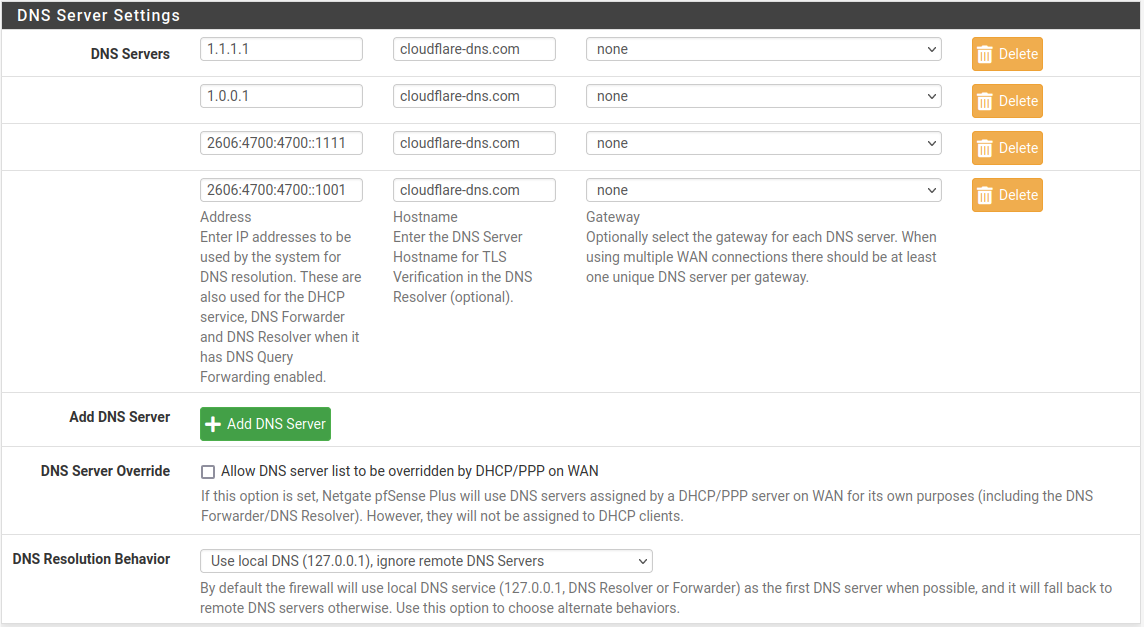Select hostname field in the 2606:4700:4700::1001 row
The height and width of the screenshot is (627, 1144).
click(474, 190)
